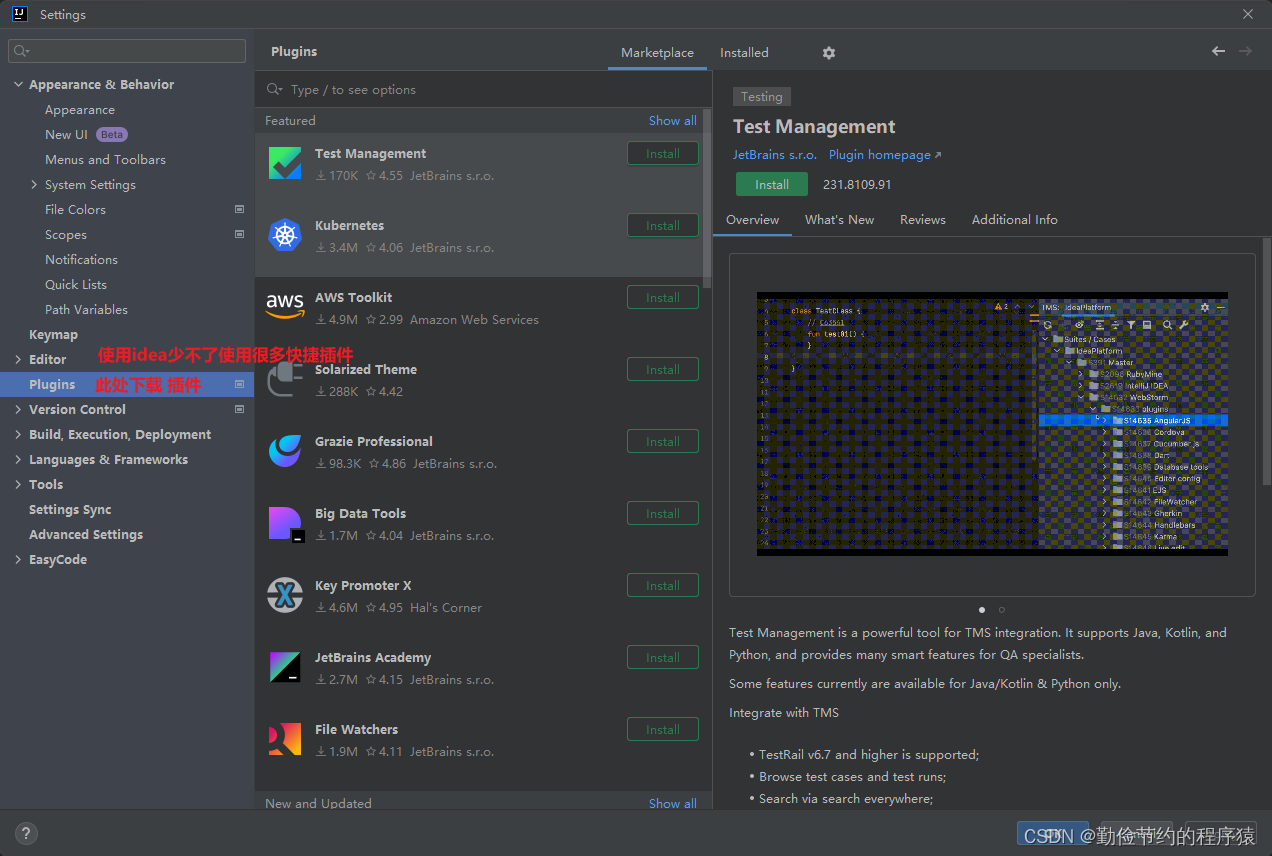Click the IntelliJ IDEA title bar logo
Viewport: 1272px width, 856px height.
[19, 14]
